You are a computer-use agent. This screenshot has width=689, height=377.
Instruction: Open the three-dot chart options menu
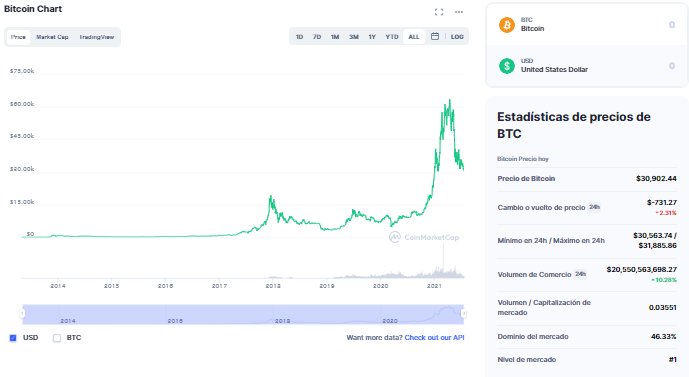click(459, 12)
